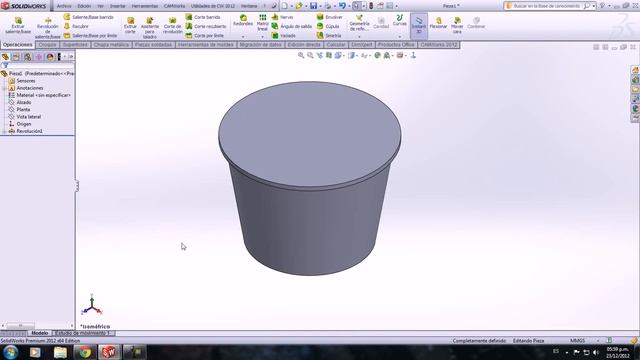Open the Asistente para taladro tool

point(150,28)
